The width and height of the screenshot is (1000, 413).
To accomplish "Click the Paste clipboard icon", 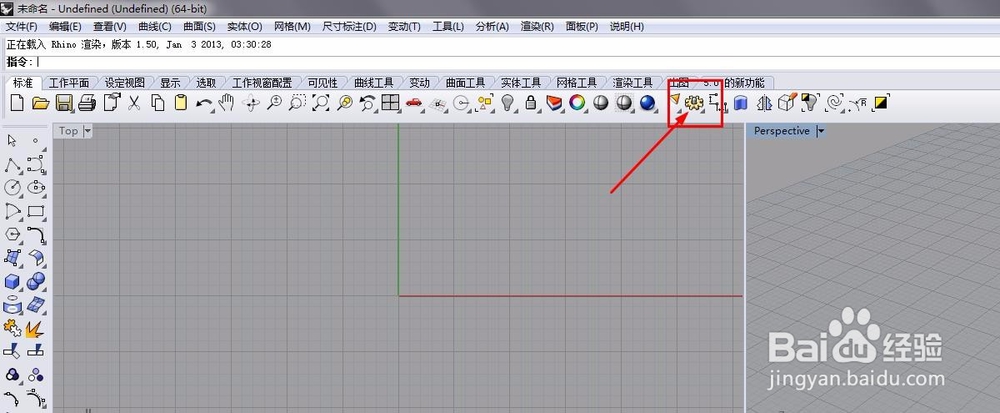I will [x=180, y=103].
